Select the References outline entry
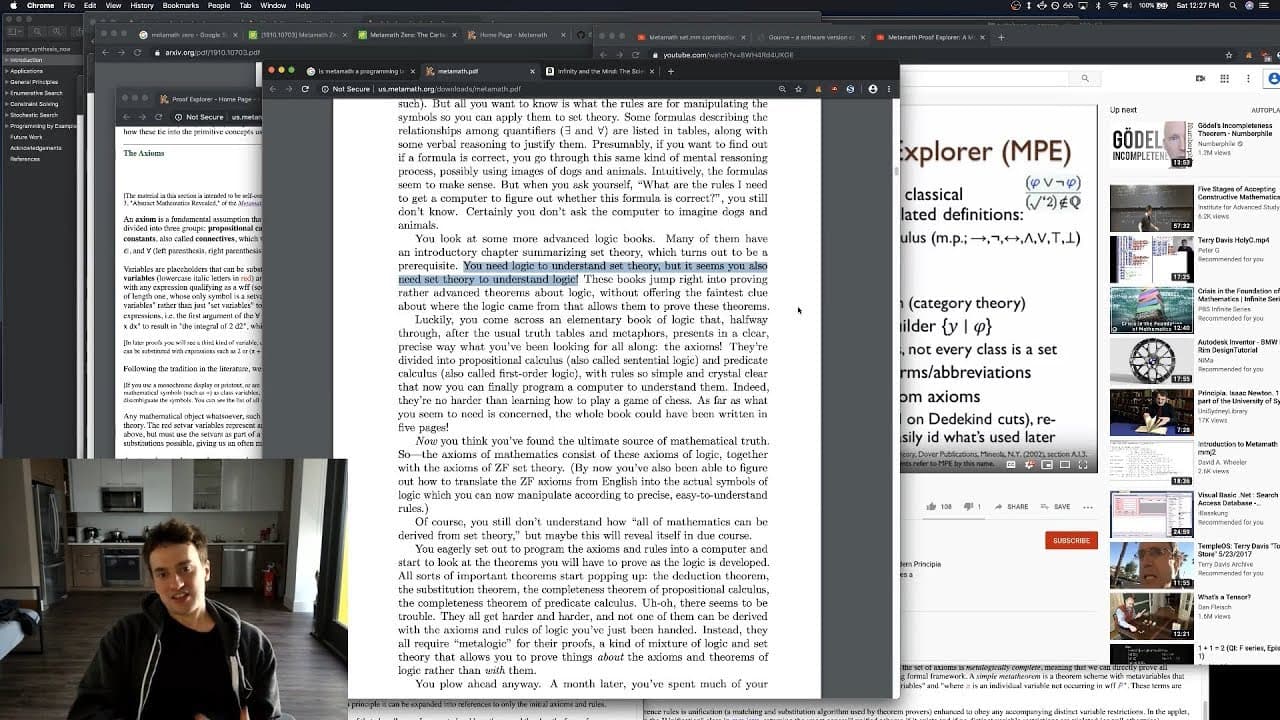Screen dimensions: 1280x720 pos(25,159)
